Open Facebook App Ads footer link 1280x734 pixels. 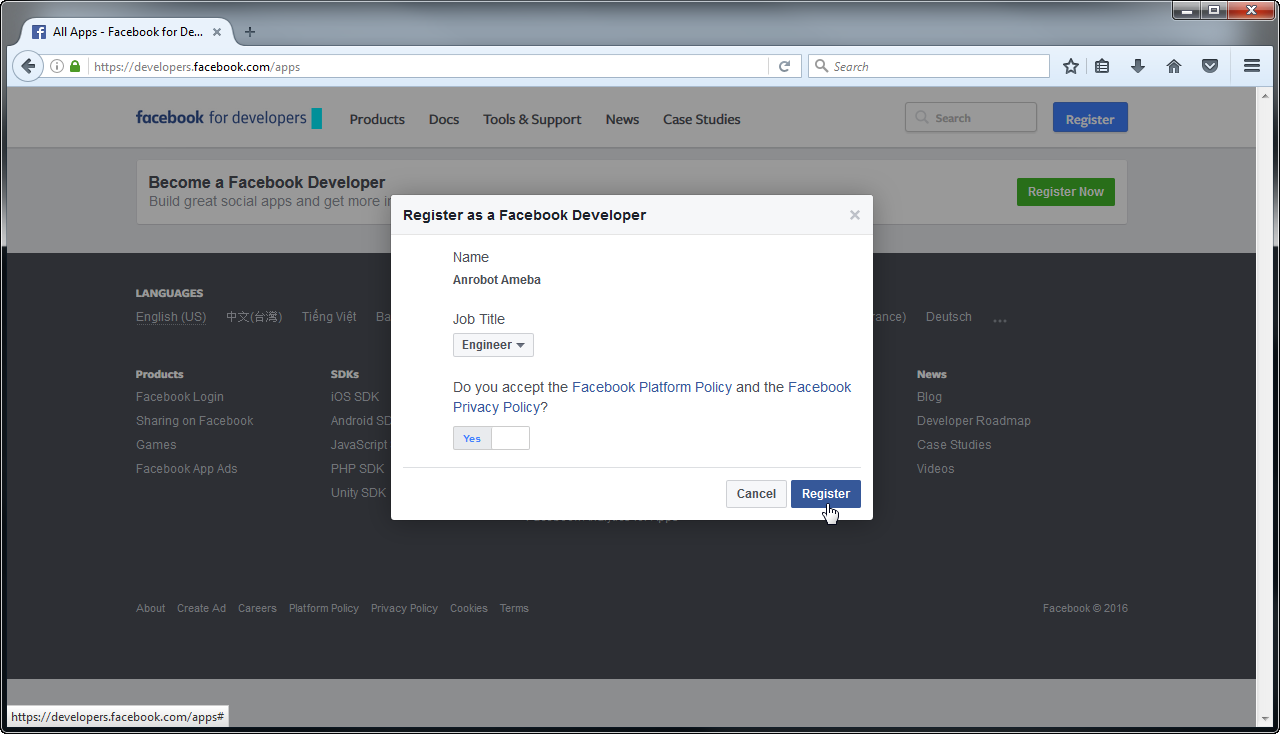tap(187, 469)
